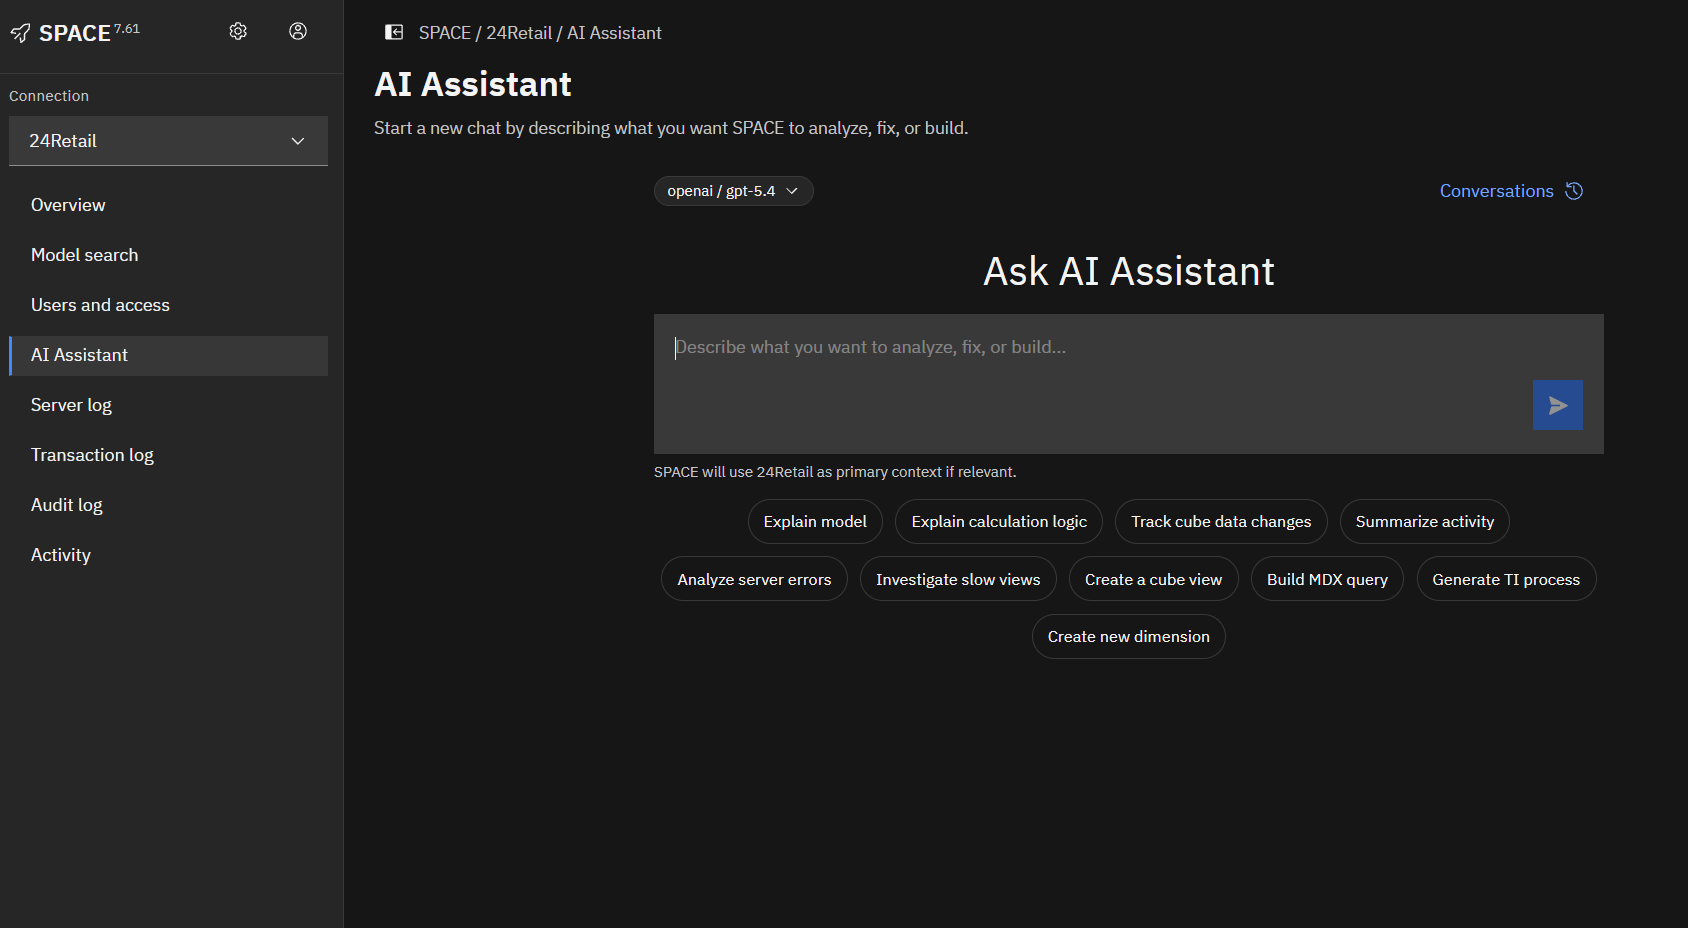Open the Transaction log page
Viewport: 1688px width, 928px height.
(168, 455)
